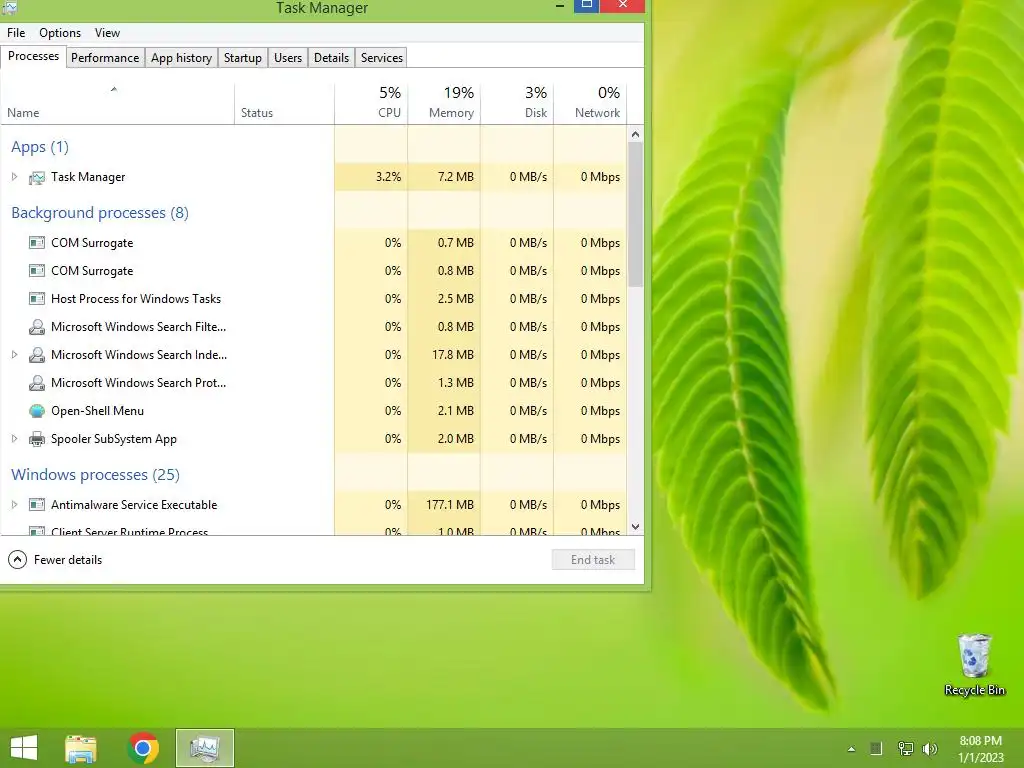Click the Microsoft Windows Search Protocol icon
Image resolution: width=1024 pixels, height=768 pixels.
37,383
